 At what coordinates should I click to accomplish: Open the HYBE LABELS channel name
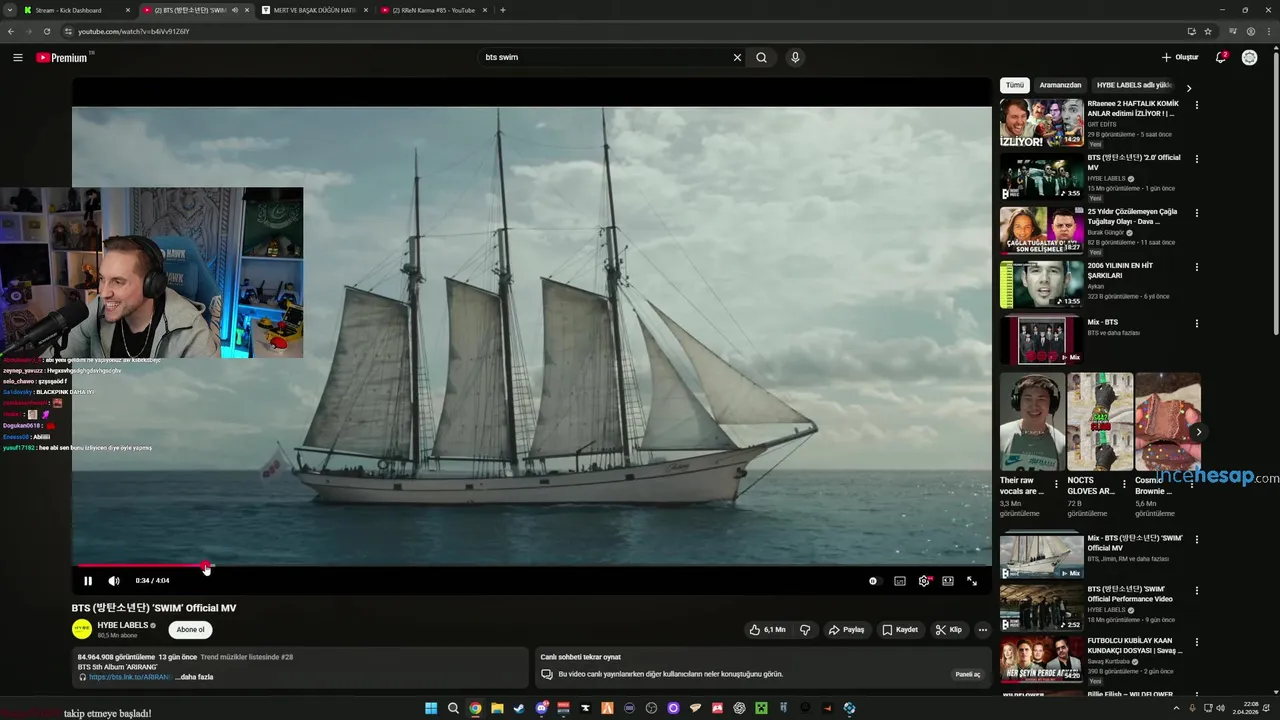[x=122, y=625]
